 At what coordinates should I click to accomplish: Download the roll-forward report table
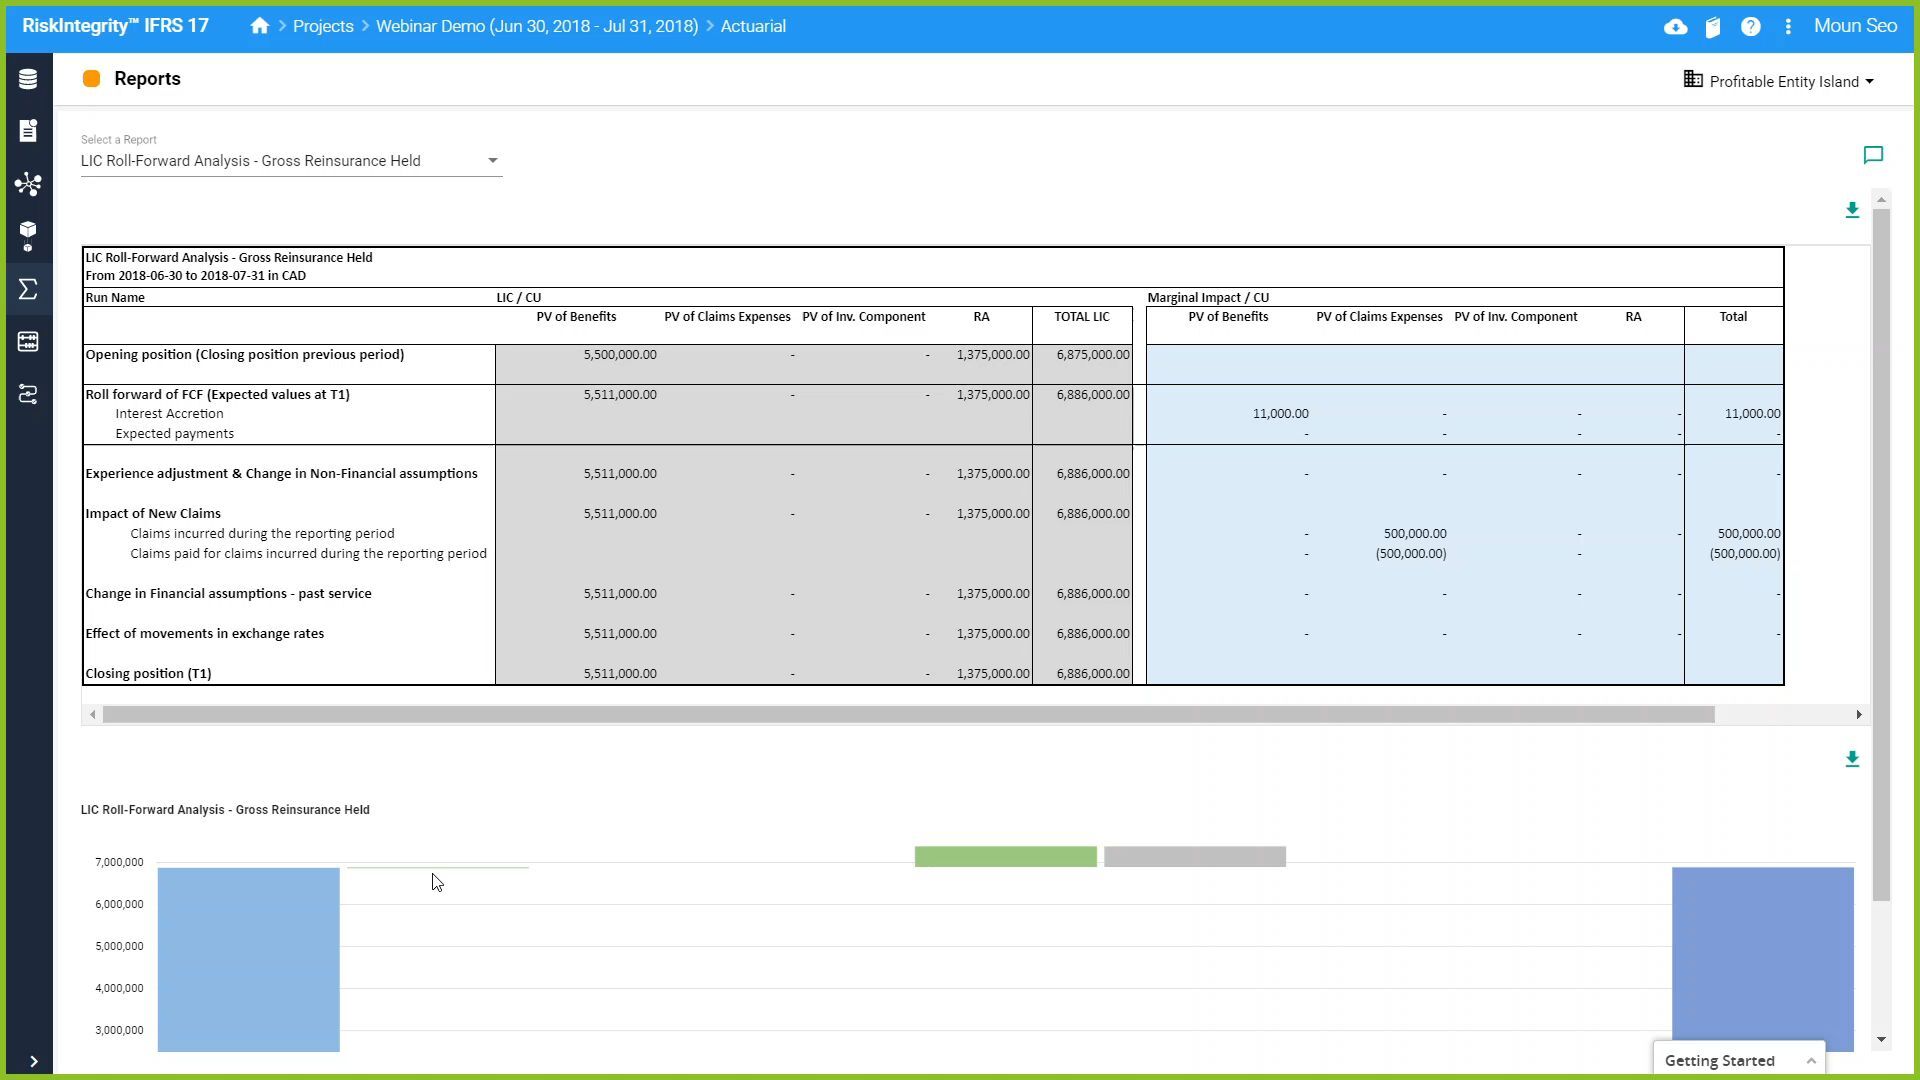point(1852,210)
